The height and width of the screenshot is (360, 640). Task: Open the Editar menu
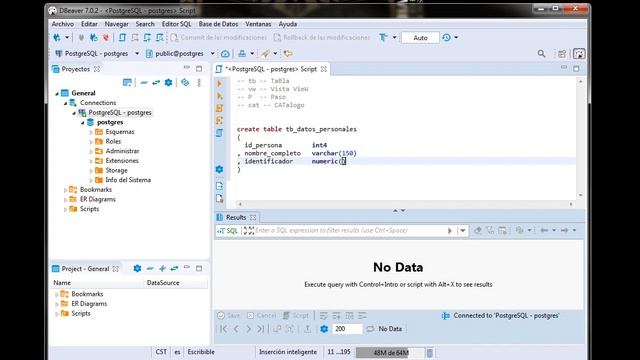pos(89,24)
